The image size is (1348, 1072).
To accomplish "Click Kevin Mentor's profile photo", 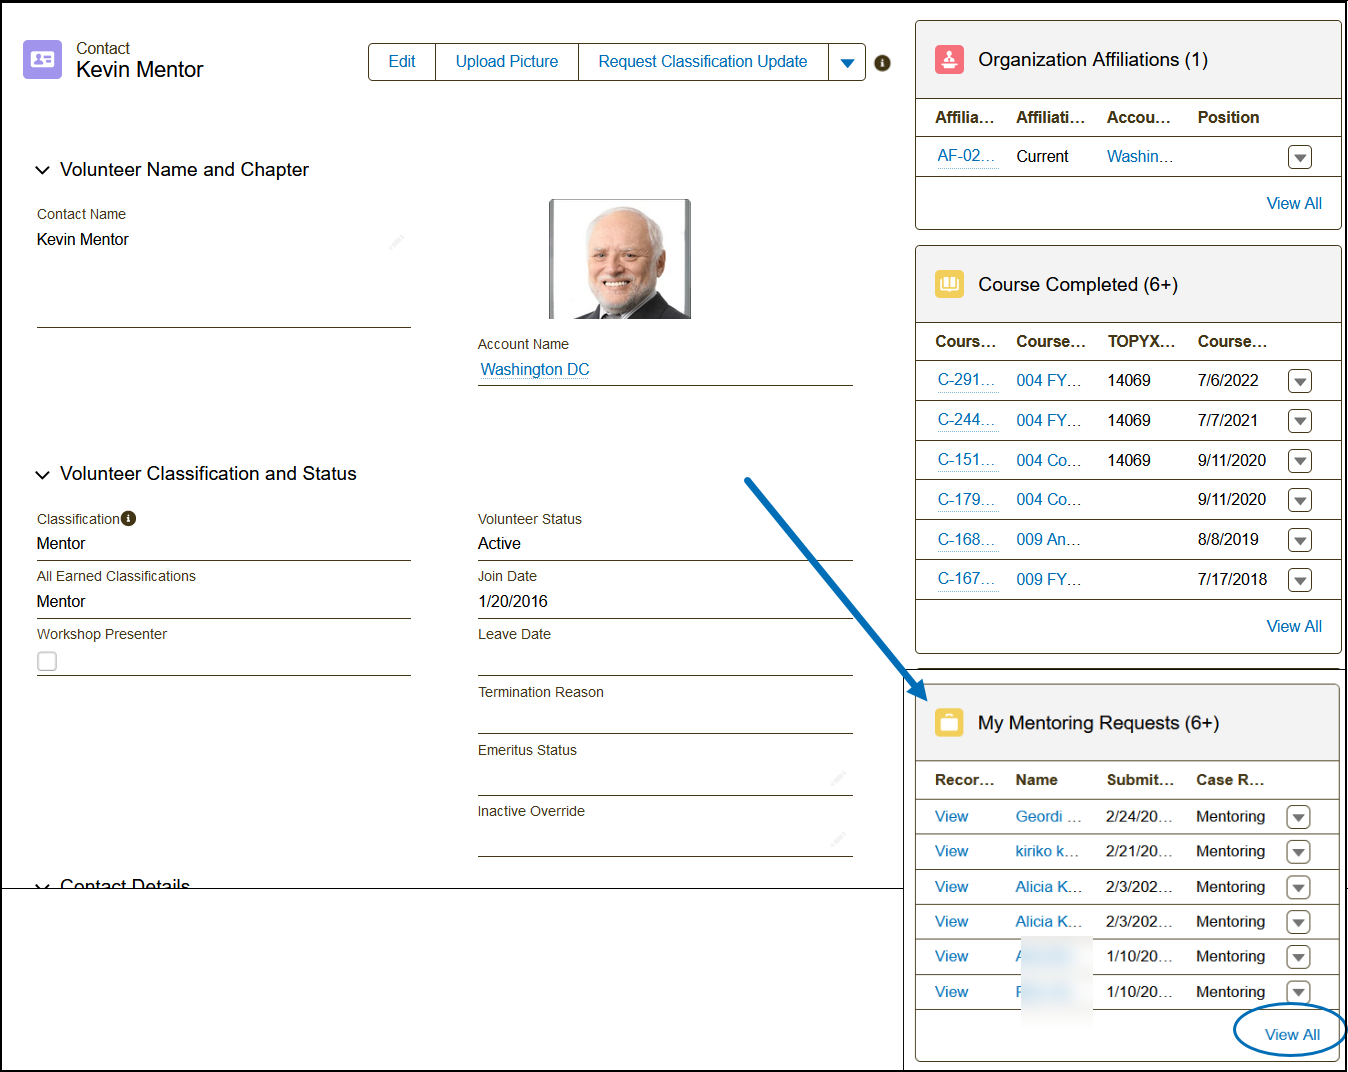I will pos(620,259).
